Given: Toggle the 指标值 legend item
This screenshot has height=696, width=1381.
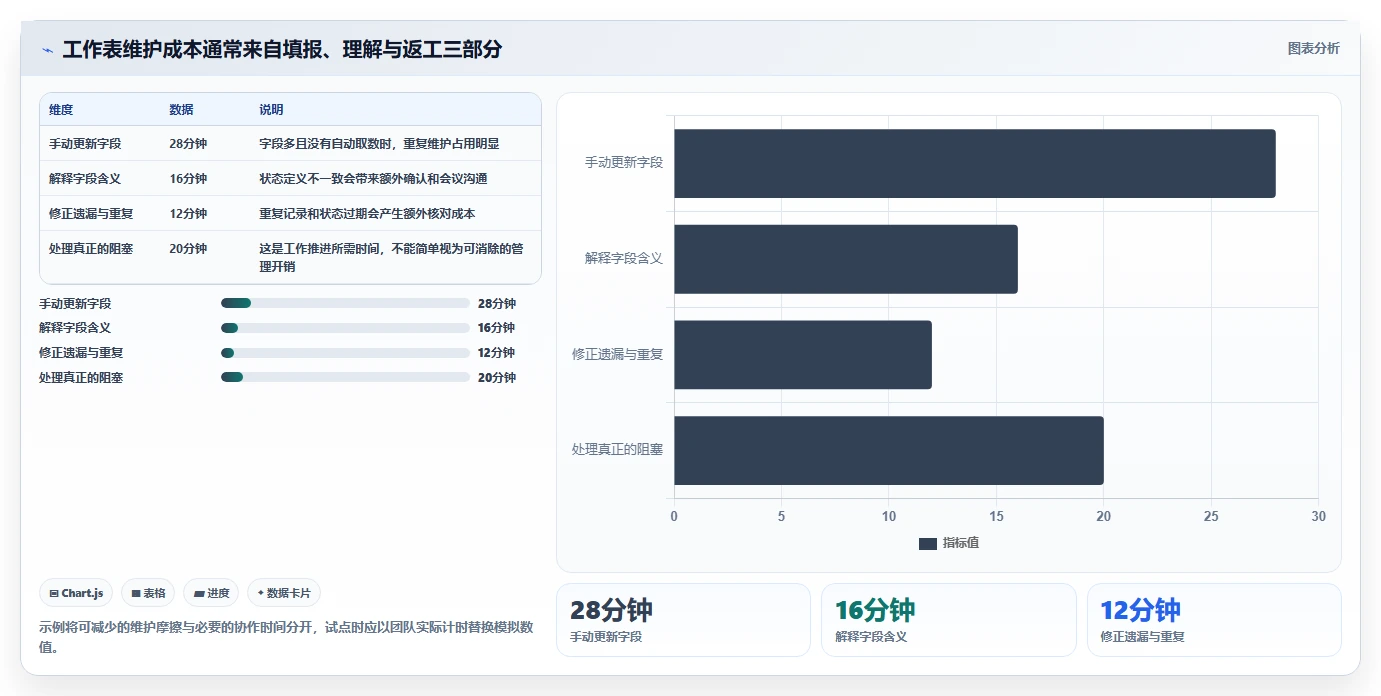Looking at the screenshot, I should pyautogui.click(x=948, y=543).
